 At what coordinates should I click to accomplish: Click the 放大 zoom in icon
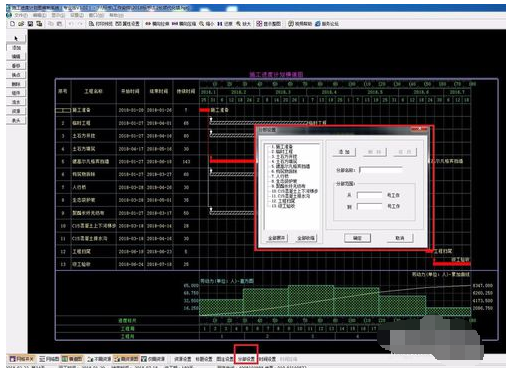[x=243, y=24]
